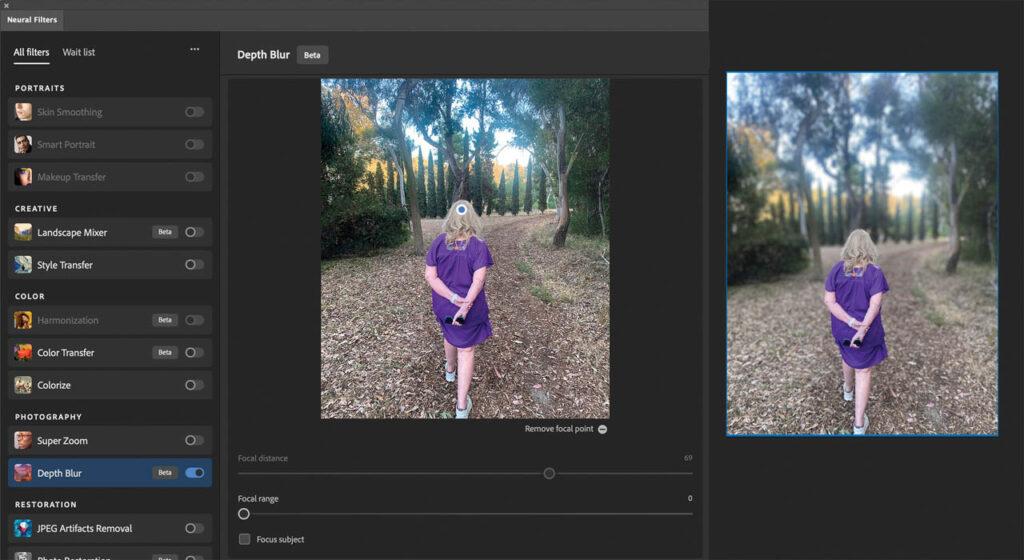The width and height of the screenshot is (1024, 560).
Task: Click the minus icon beside Remove focal point
Action: pyautogui.click(x=602, y=429)
